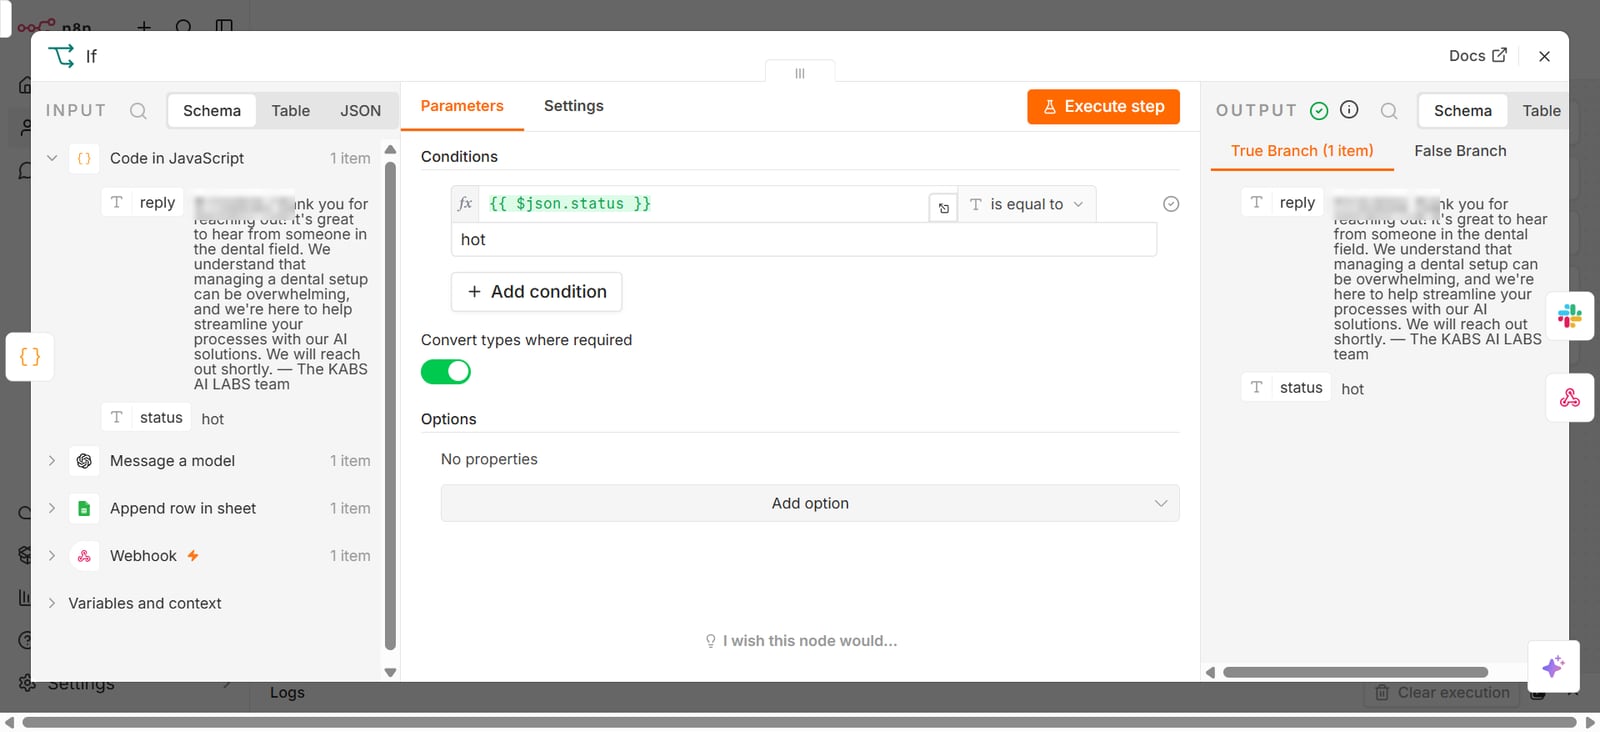Viewport: 1600px width, 732px height.
Task: Click the curly braces node icon on the left
Action: (x=30, y=357)
